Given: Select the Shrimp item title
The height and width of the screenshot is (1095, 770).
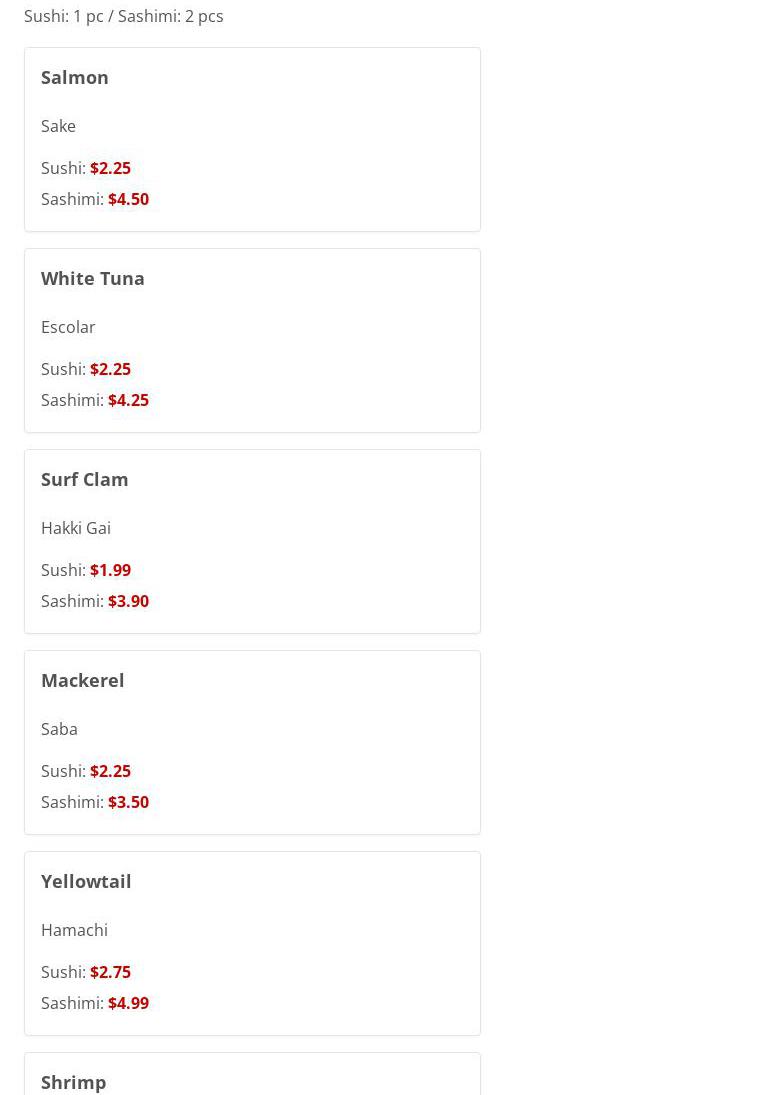Looking at the screenshot, I should click(x=74, y=1082).
